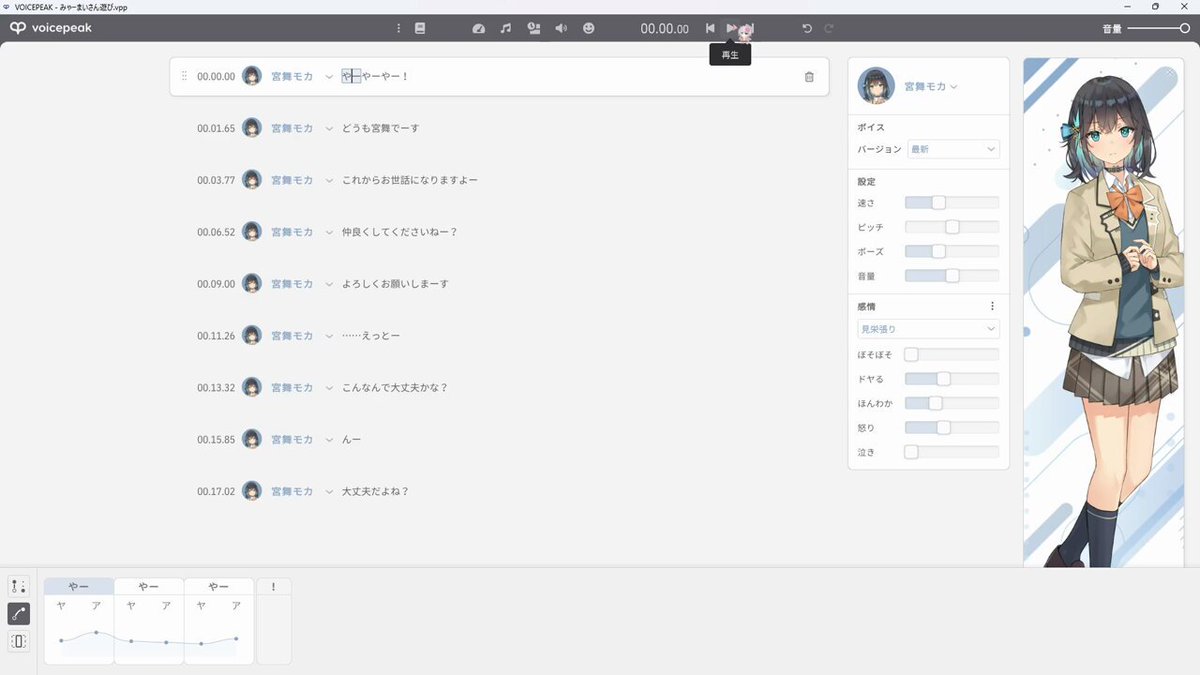Expand narrator dropdown on 仲良くしてくださいねー？ line
The width and height of the screenshot is (1200, 675).
click(329, 232)
